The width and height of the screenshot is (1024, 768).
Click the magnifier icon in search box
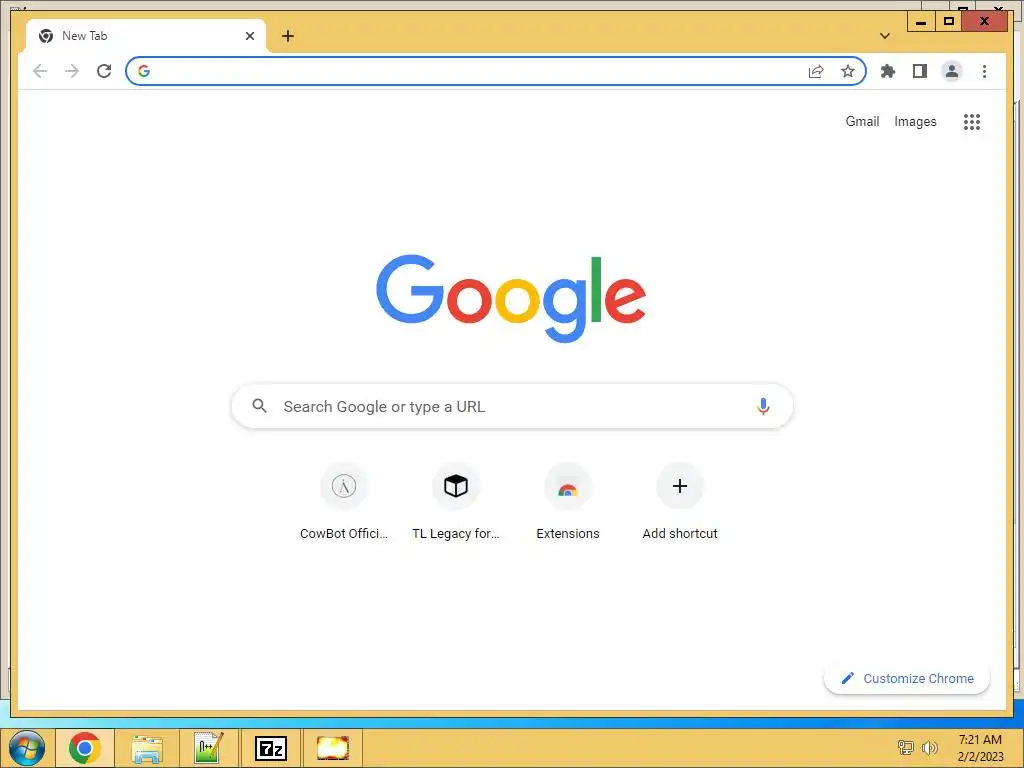pos(259,406)
